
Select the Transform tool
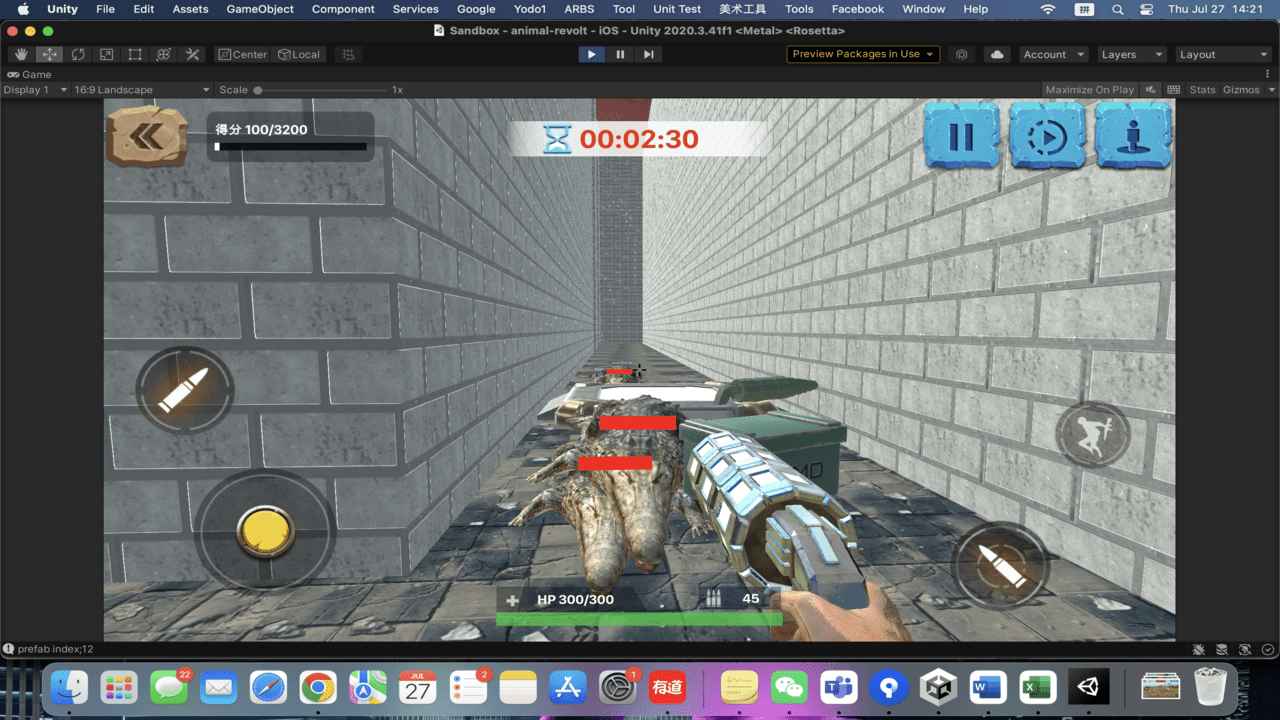[x=164, y=54]
